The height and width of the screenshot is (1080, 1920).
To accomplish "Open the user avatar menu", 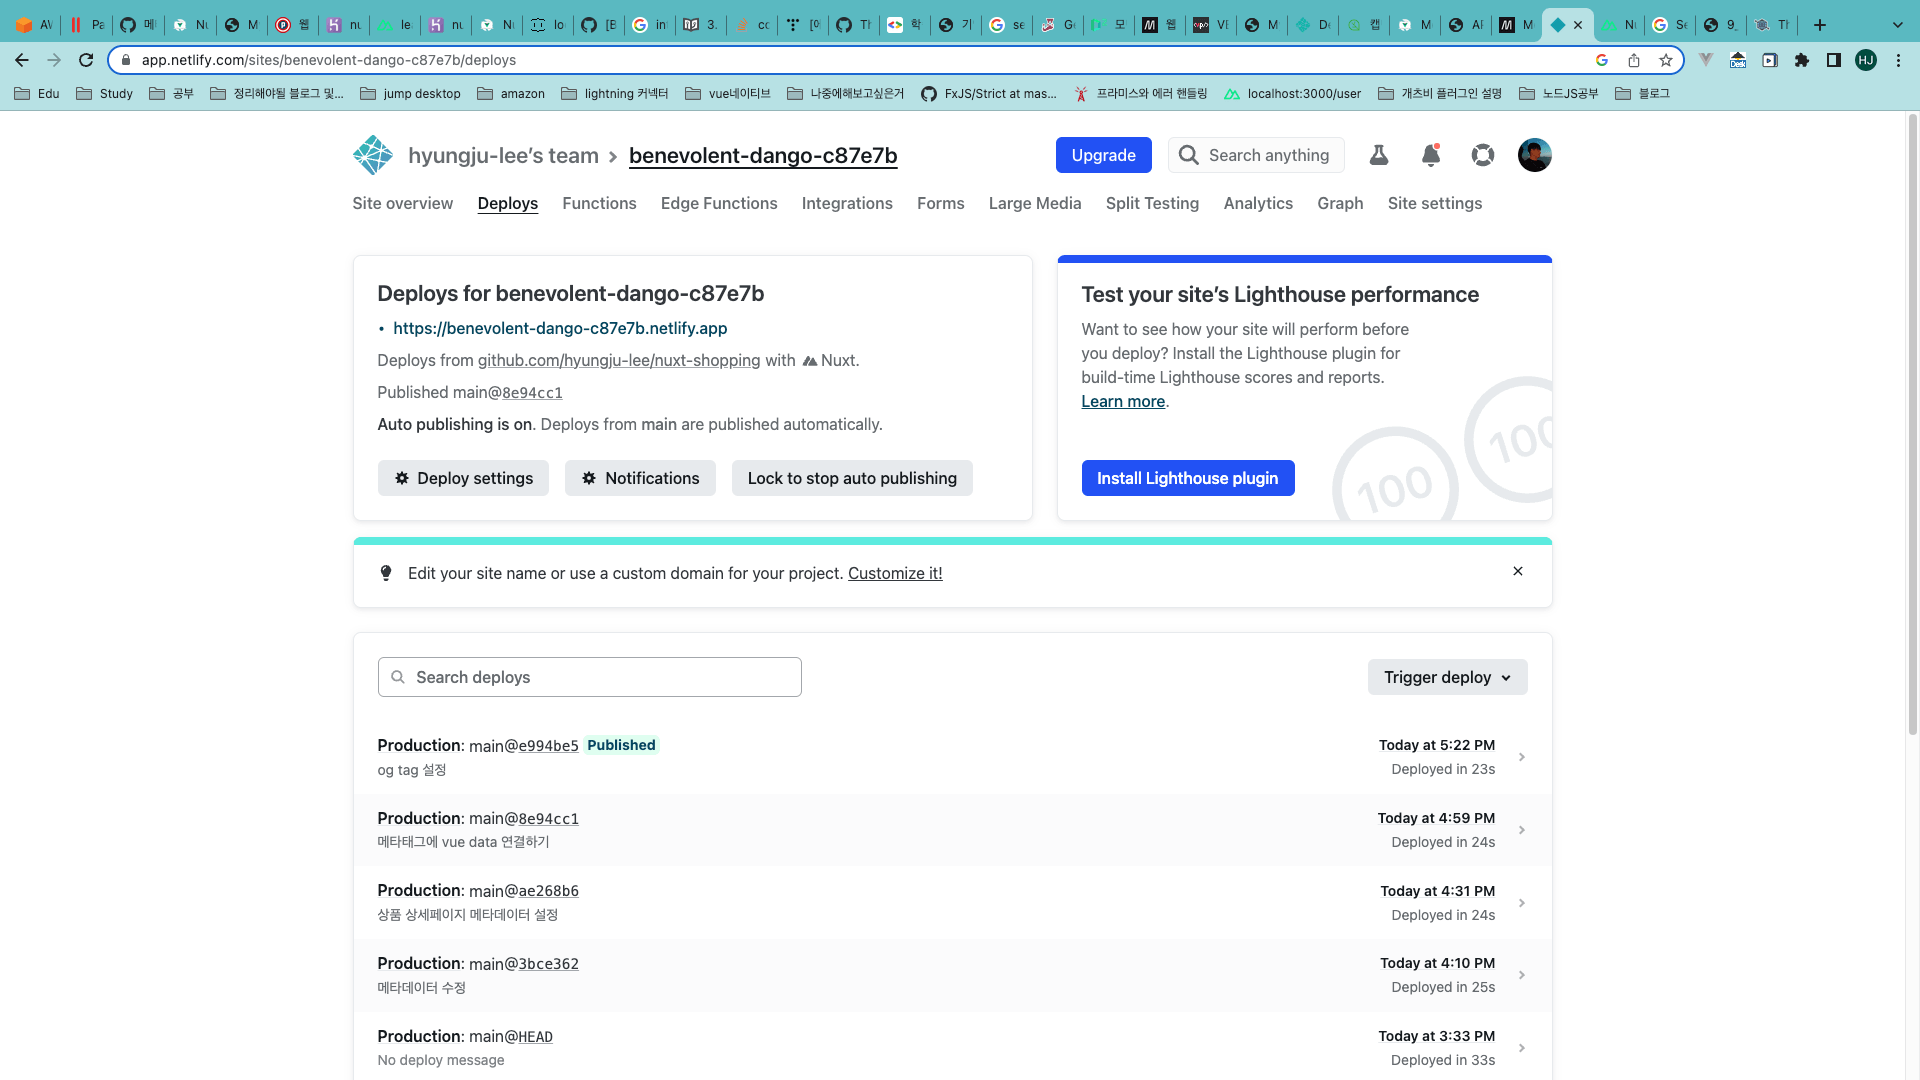I will point(1535,155).
